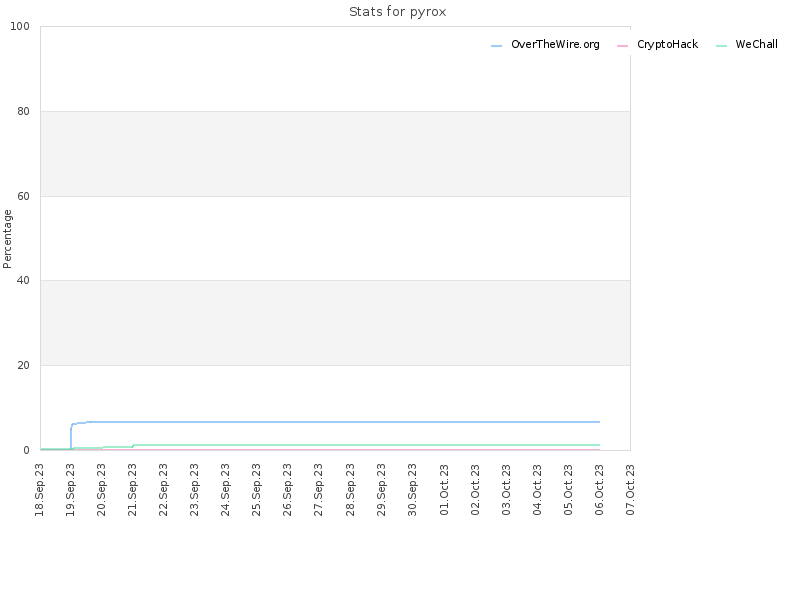Click the green WeChall legend swatch
This screenshot has height=600, width=800.
[721, 46]
